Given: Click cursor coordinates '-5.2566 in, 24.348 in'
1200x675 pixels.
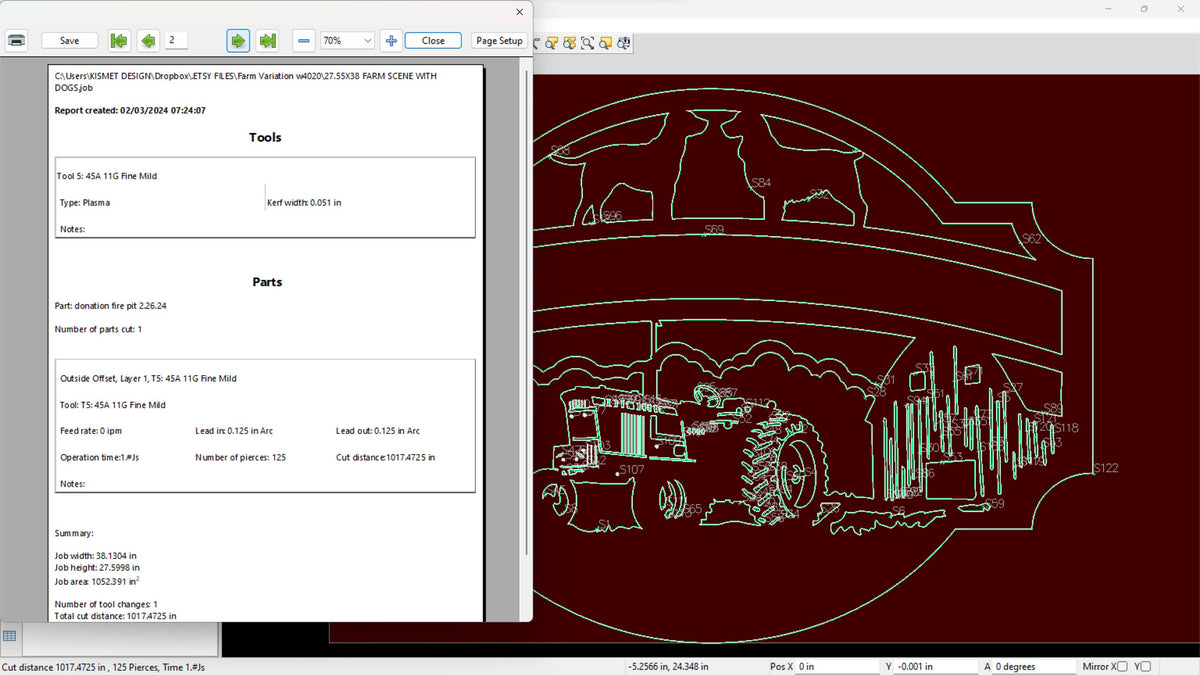Looking at the screenshot, I should click(x=668, y=666).
